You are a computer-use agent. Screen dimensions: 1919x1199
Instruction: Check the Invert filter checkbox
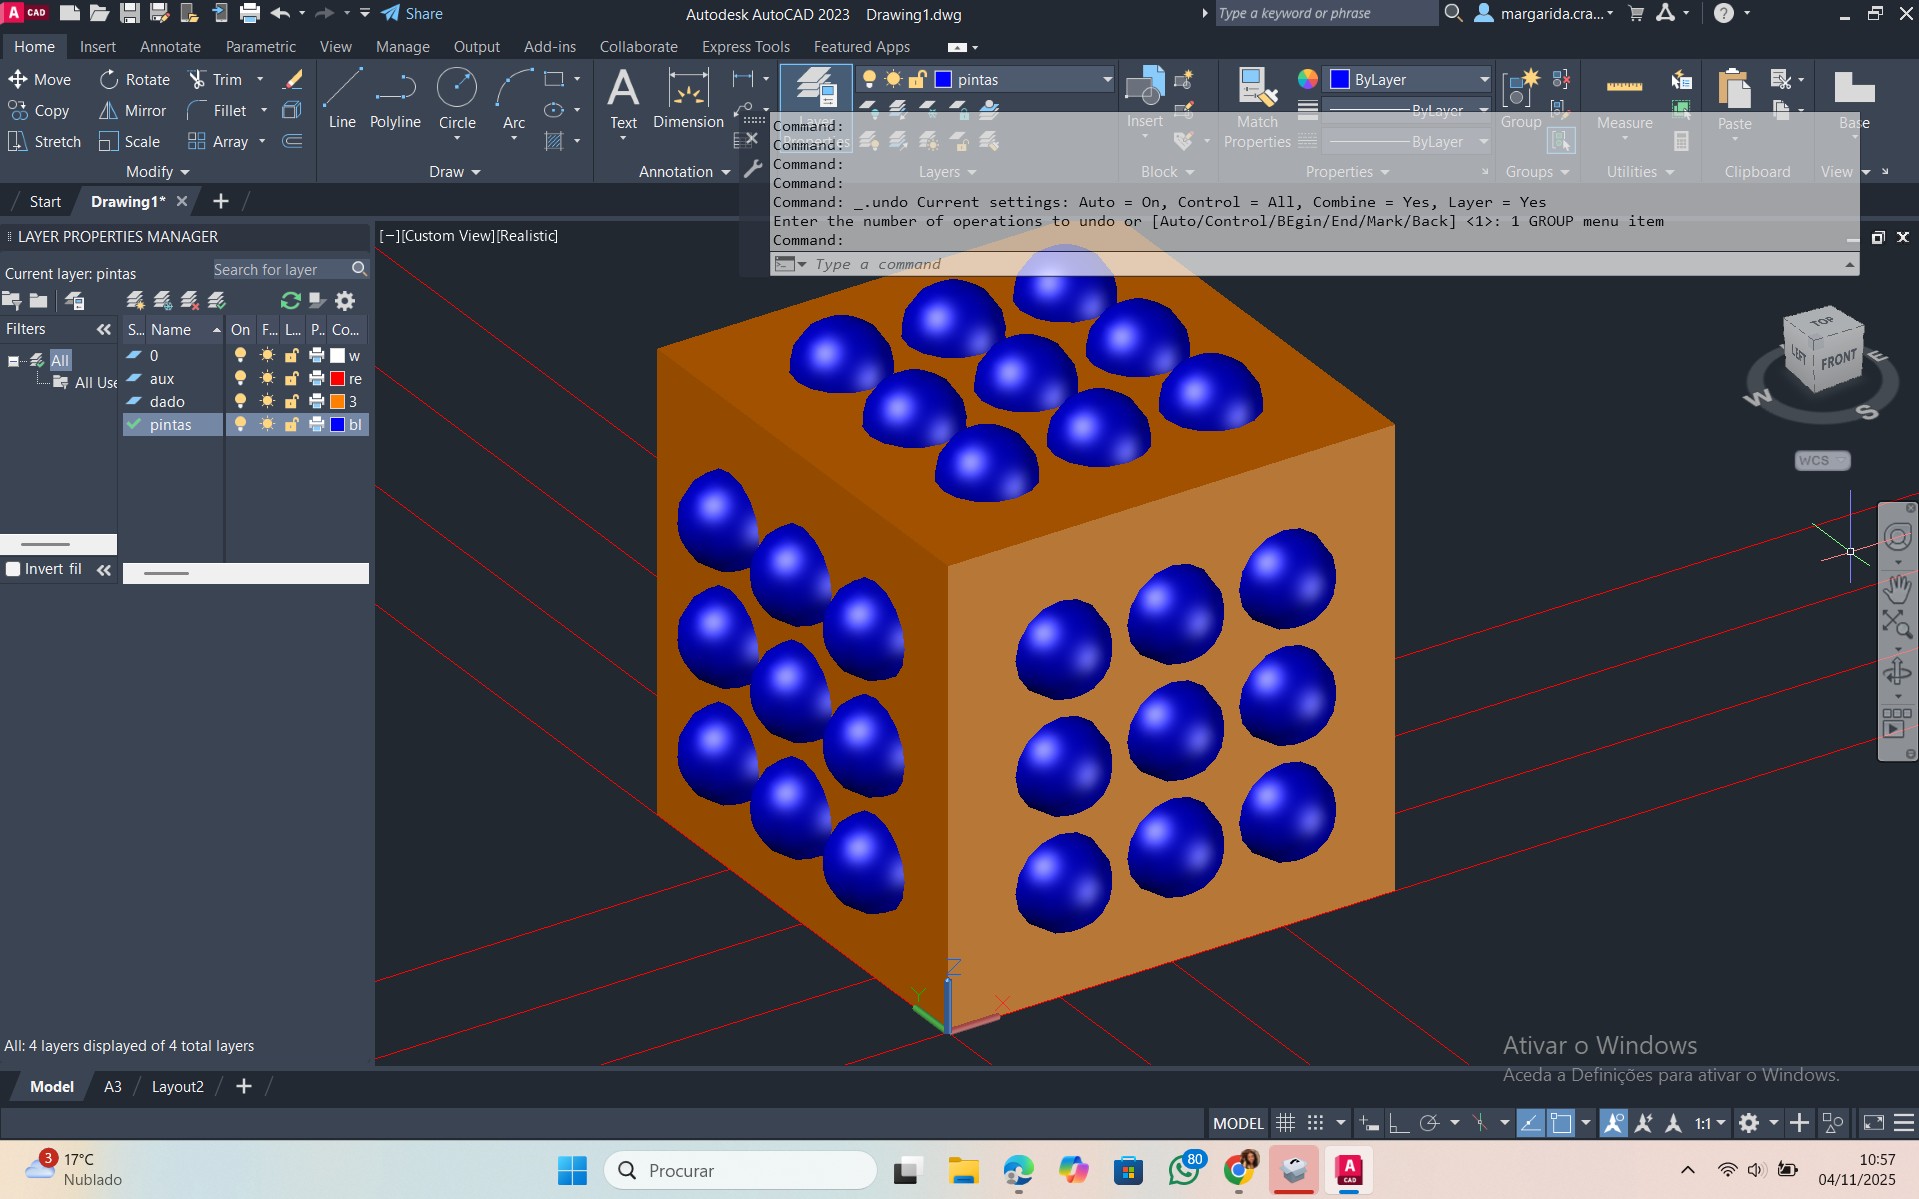pyautogui.click(x=14, y=569)
